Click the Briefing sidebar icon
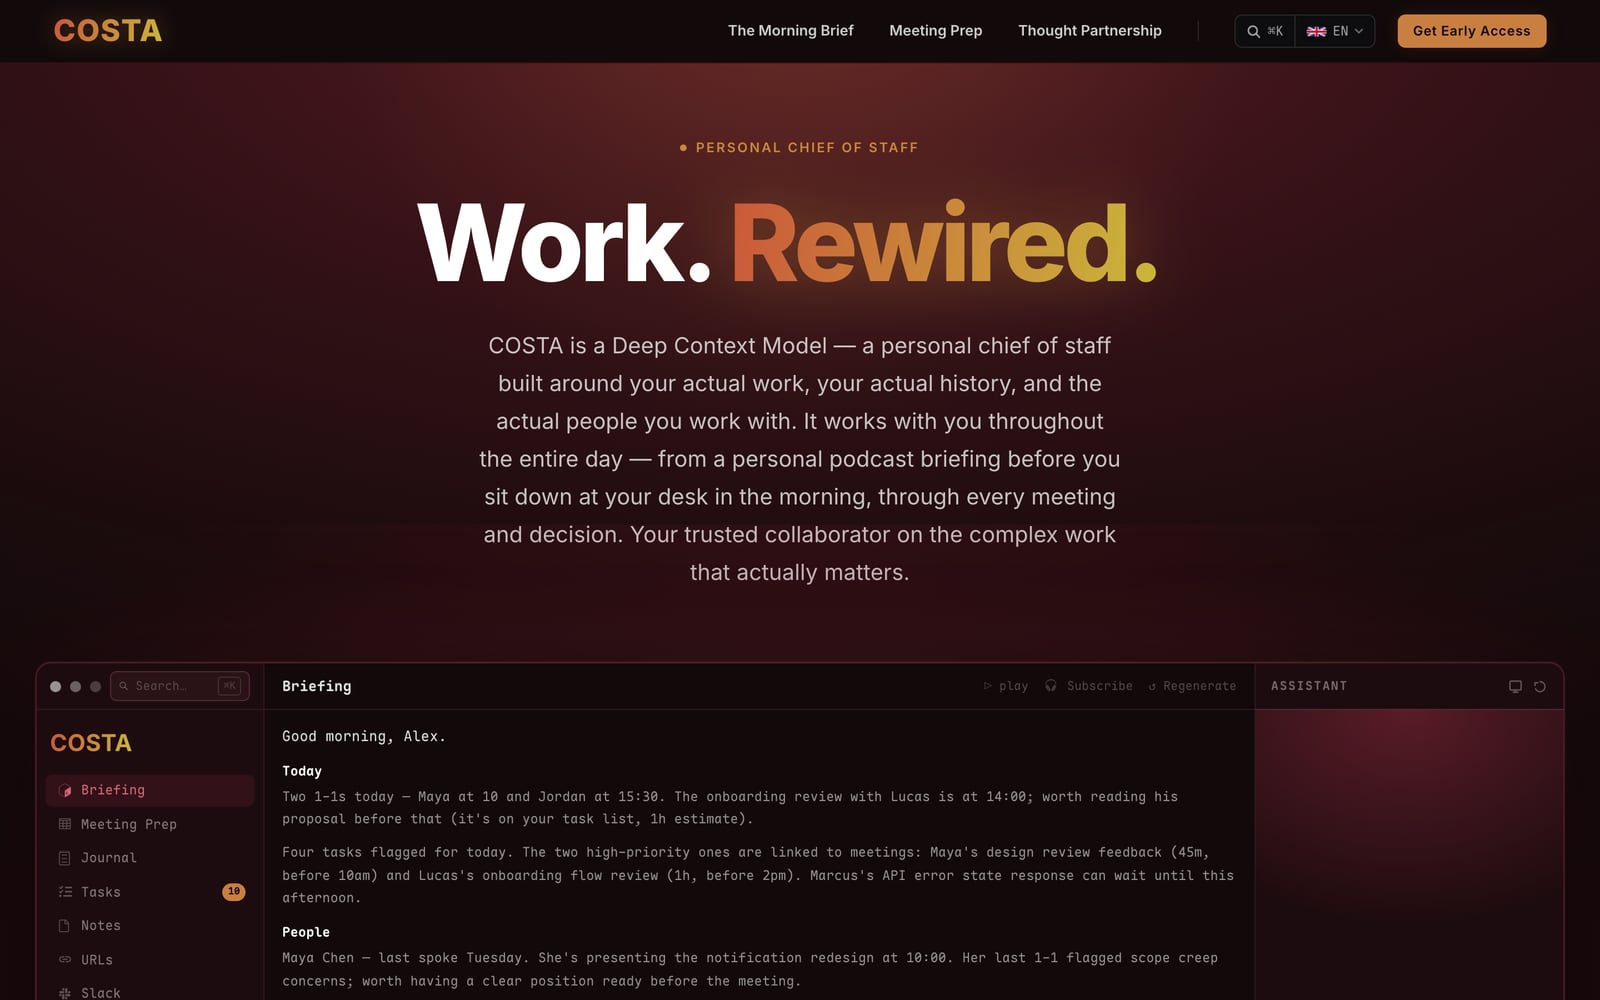1600x1000 pixels. [x=65, y=790]
